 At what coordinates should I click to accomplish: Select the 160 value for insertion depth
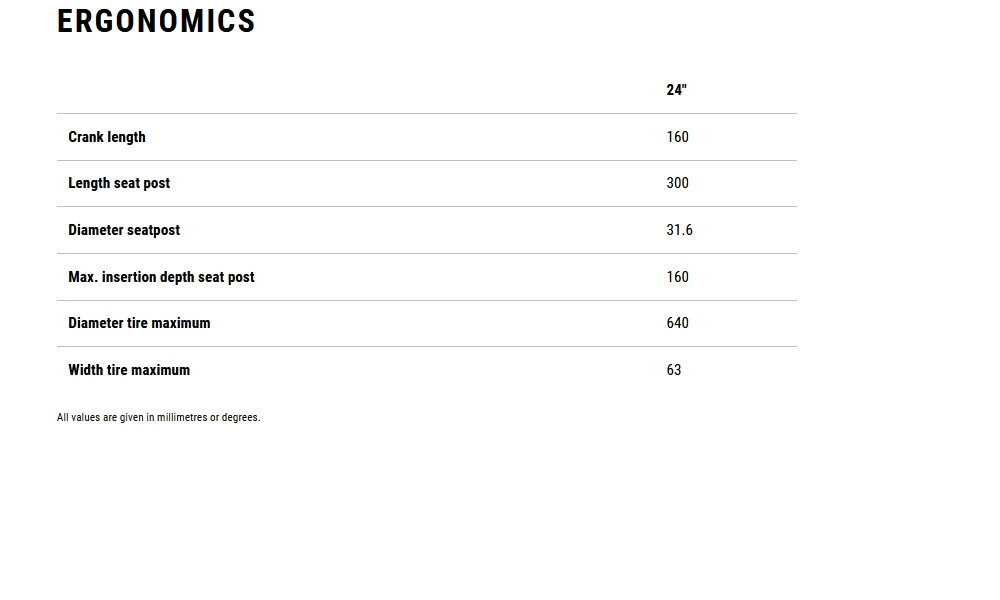(678, 277)
